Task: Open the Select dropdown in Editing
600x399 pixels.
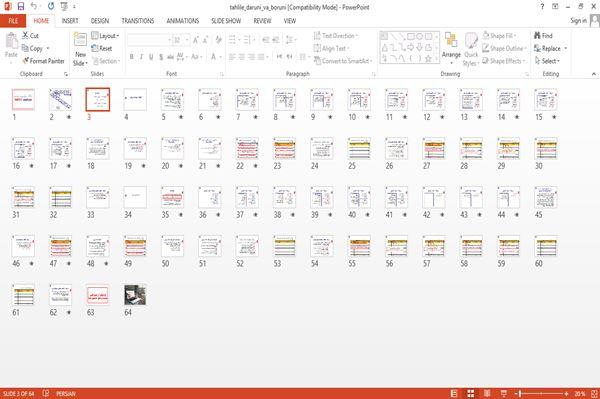Action: click(547, 61)
